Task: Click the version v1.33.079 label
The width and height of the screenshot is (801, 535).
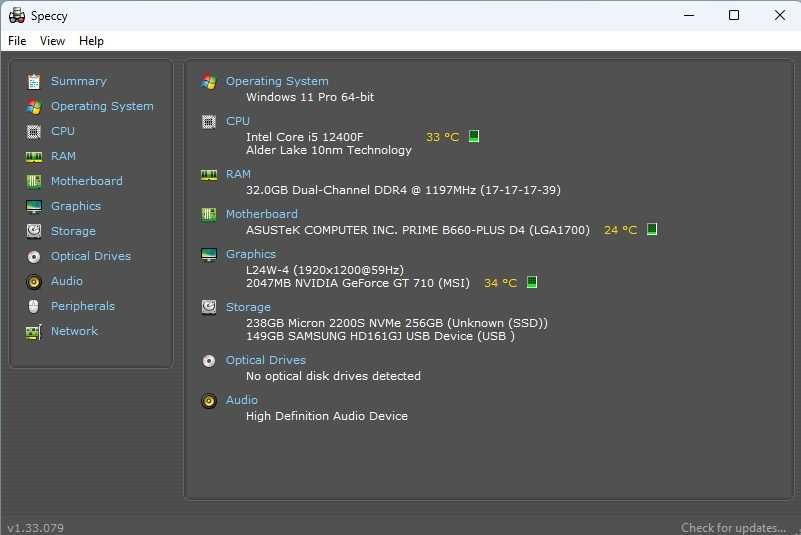Action: (x=35, y=528)
